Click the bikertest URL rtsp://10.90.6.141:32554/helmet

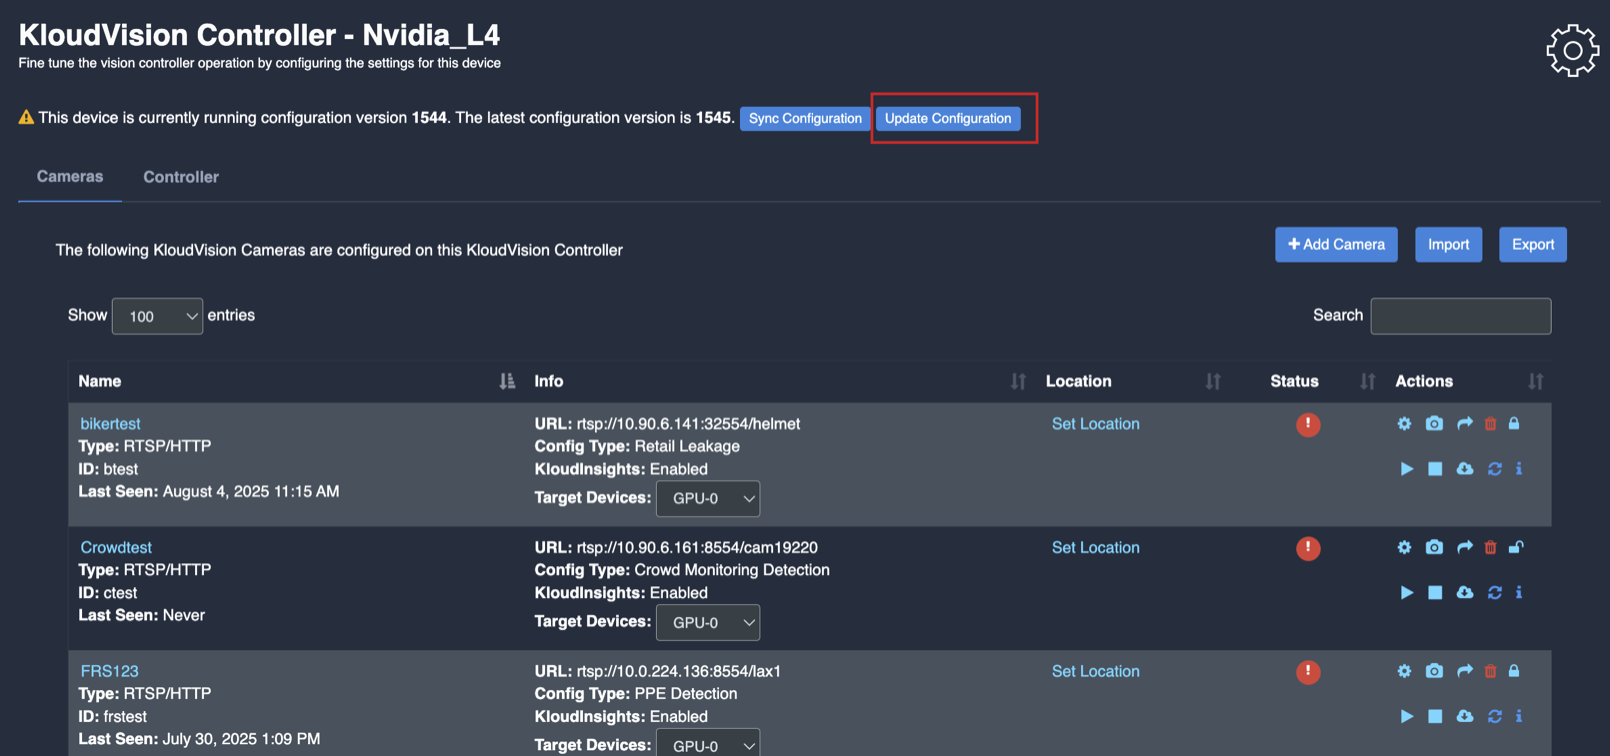(688, 424)
